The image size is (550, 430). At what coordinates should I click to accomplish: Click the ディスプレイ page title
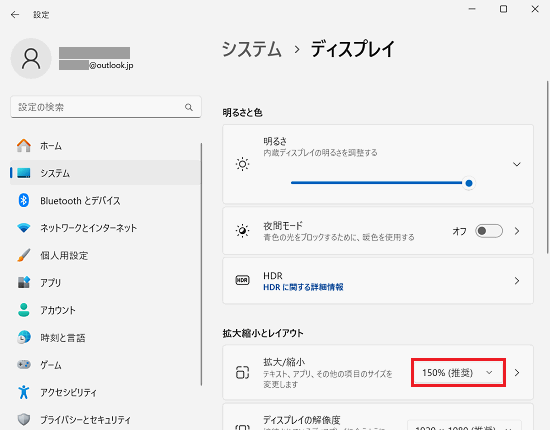pos(353,49)
